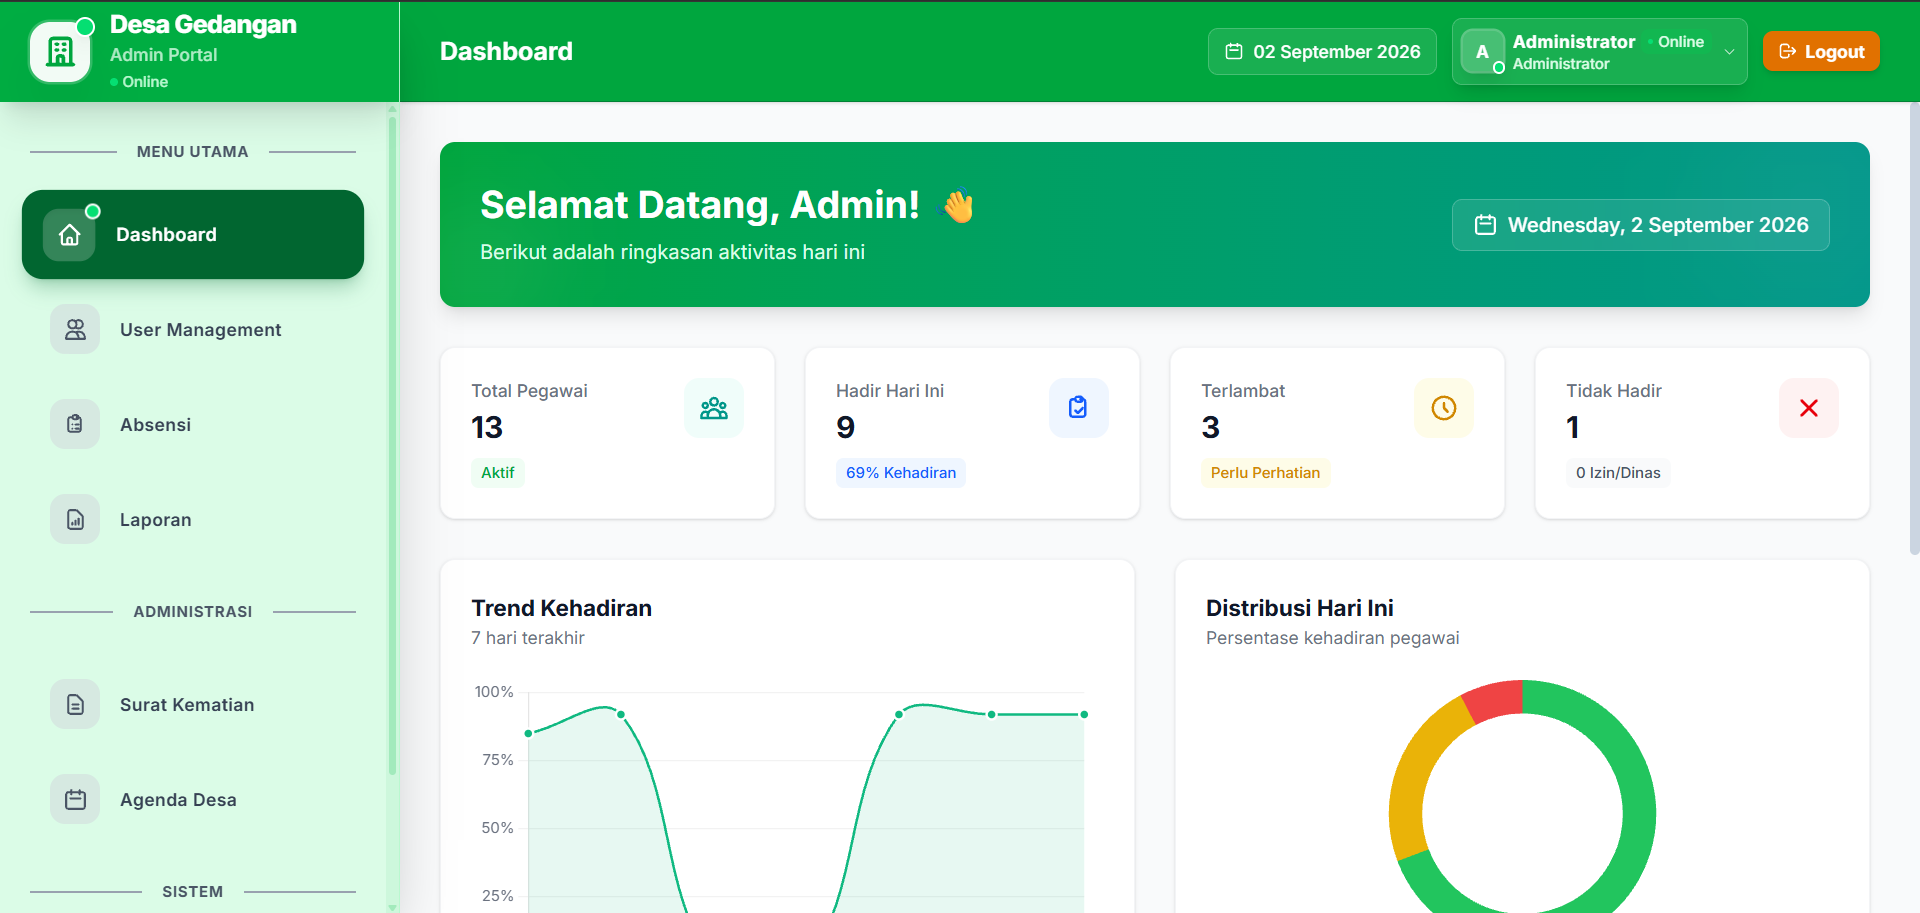Screen dimensions: 1920x913
Task: Click the 0 Izin/Dinas badge
Action: [1618, 473]
